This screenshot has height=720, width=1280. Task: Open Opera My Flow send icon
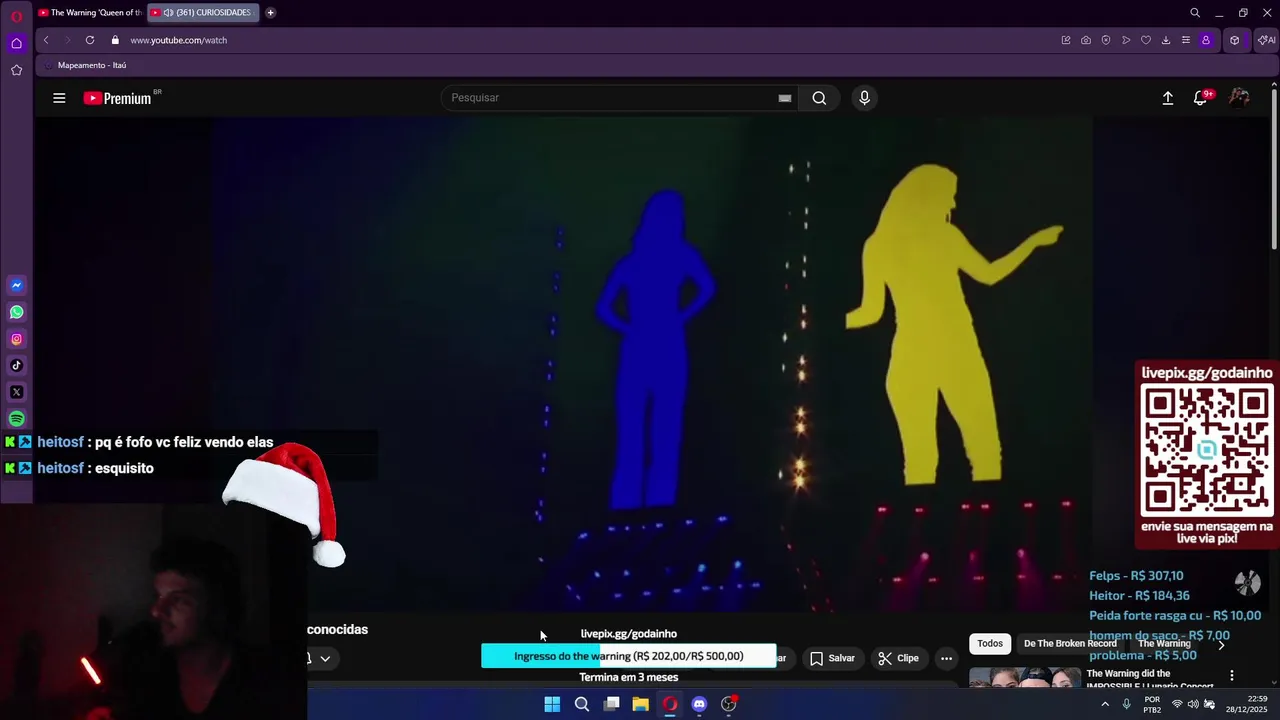click(1126, 40)
